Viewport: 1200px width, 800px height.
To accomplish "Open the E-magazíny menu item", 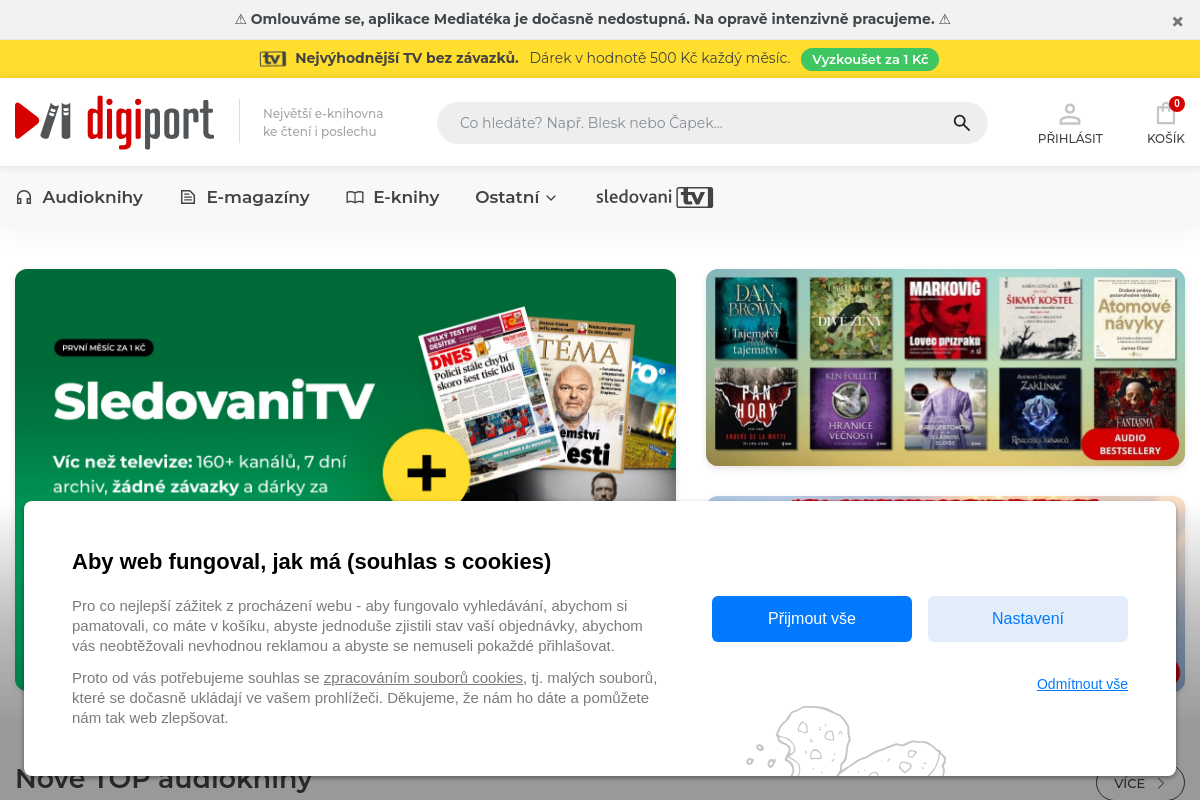I will 245,197.
